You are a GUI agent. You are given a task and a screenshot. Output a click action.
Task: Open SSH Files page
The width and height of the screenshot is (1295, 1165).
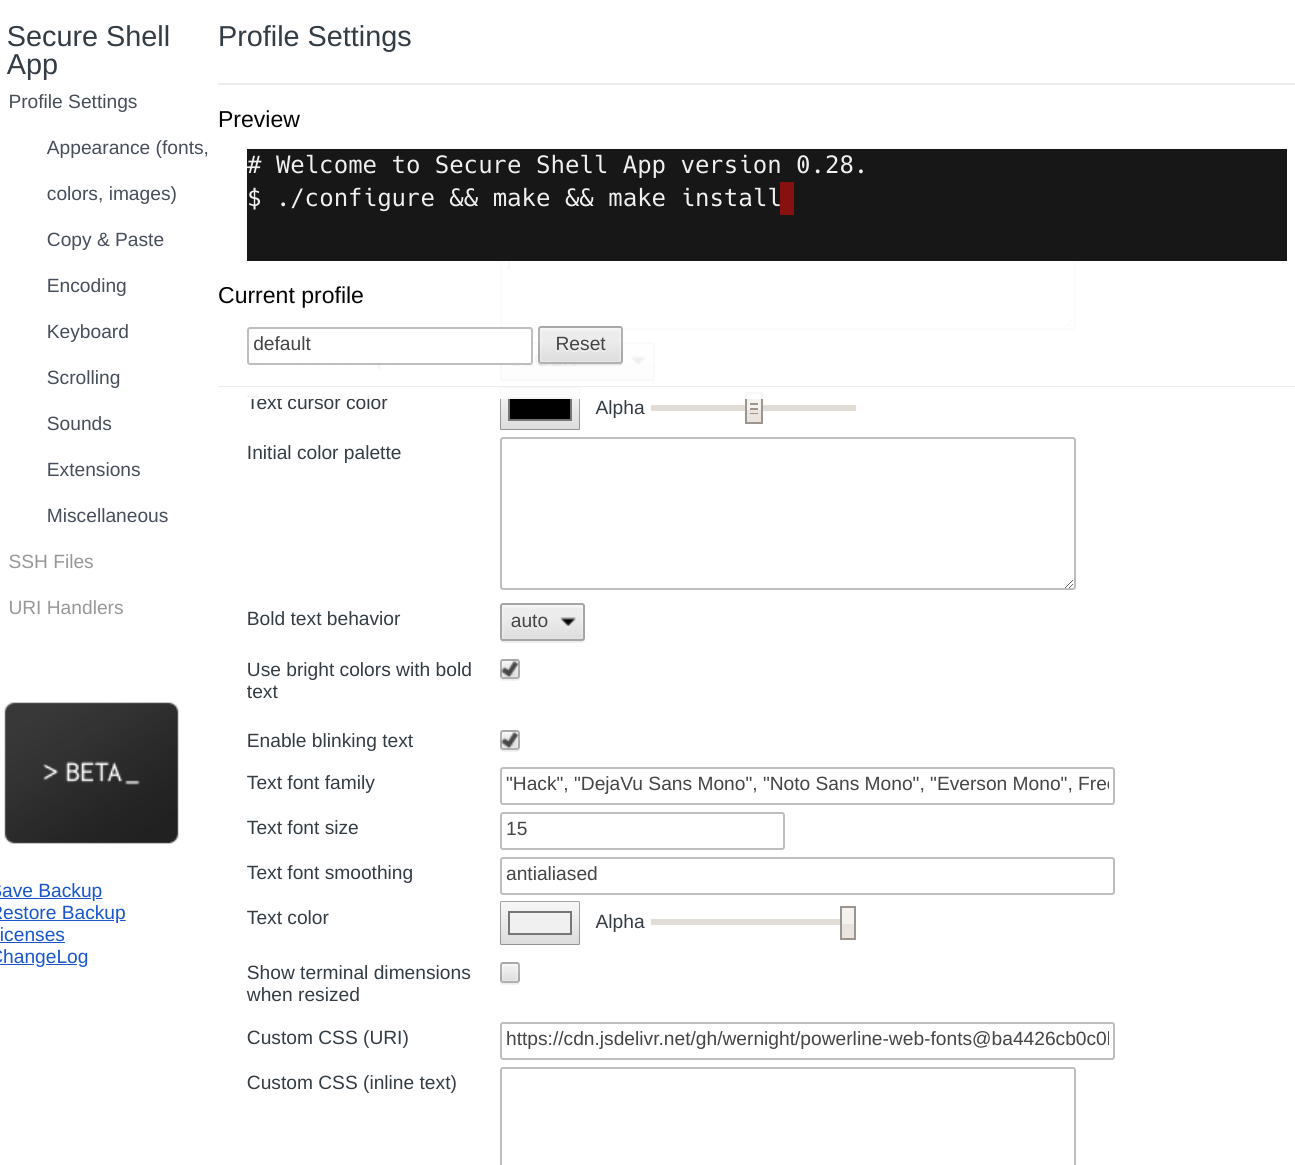(x=51, y=562)
